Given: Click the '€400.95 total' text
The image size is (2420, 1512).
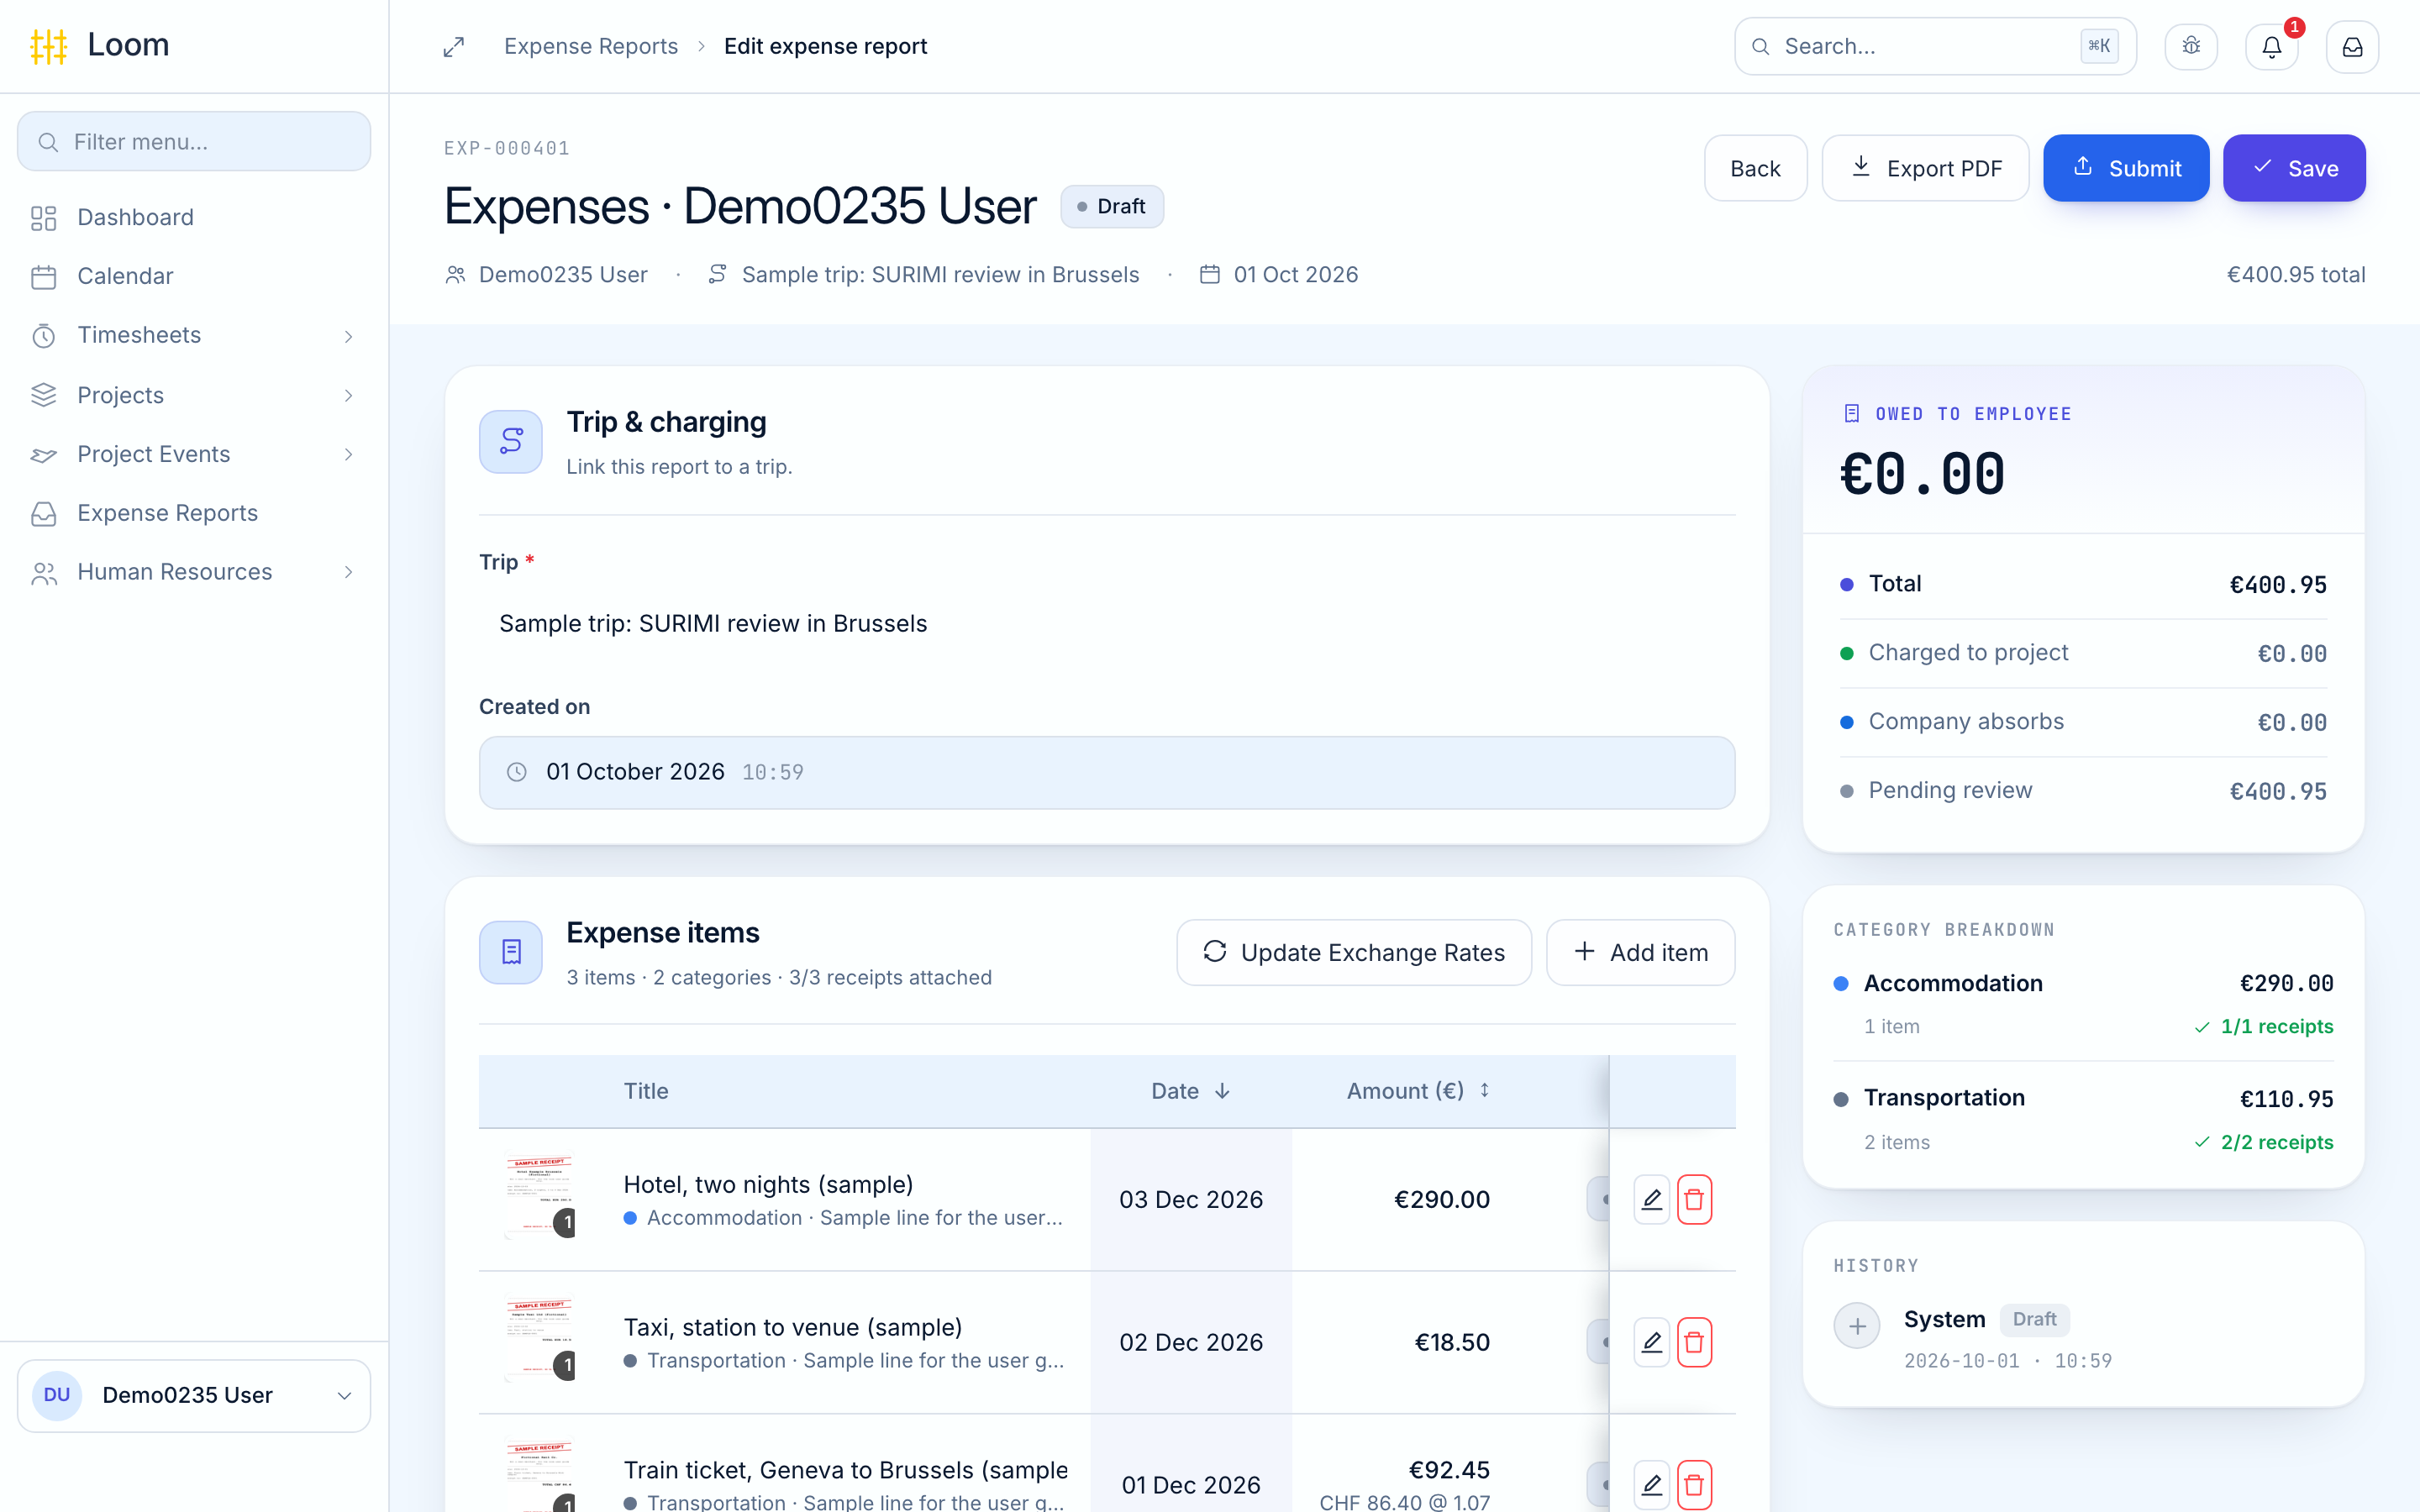Looking at the screenshot, I should point(2296,274).
